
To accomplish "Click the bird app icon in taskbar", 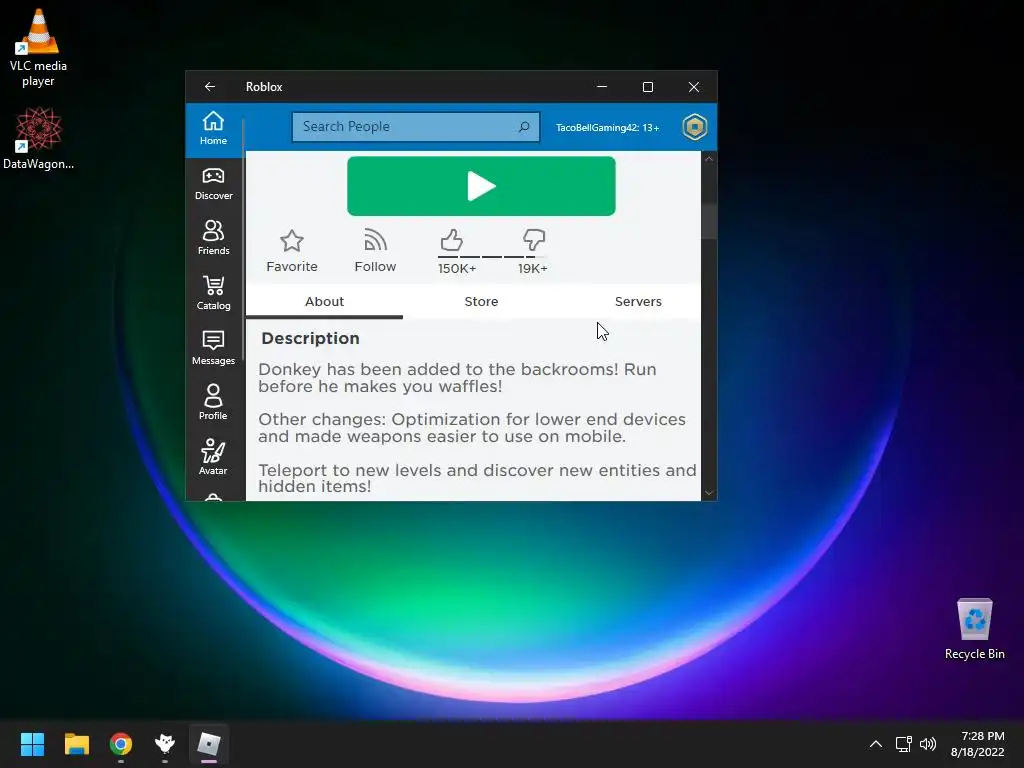I will click(165, 744).
